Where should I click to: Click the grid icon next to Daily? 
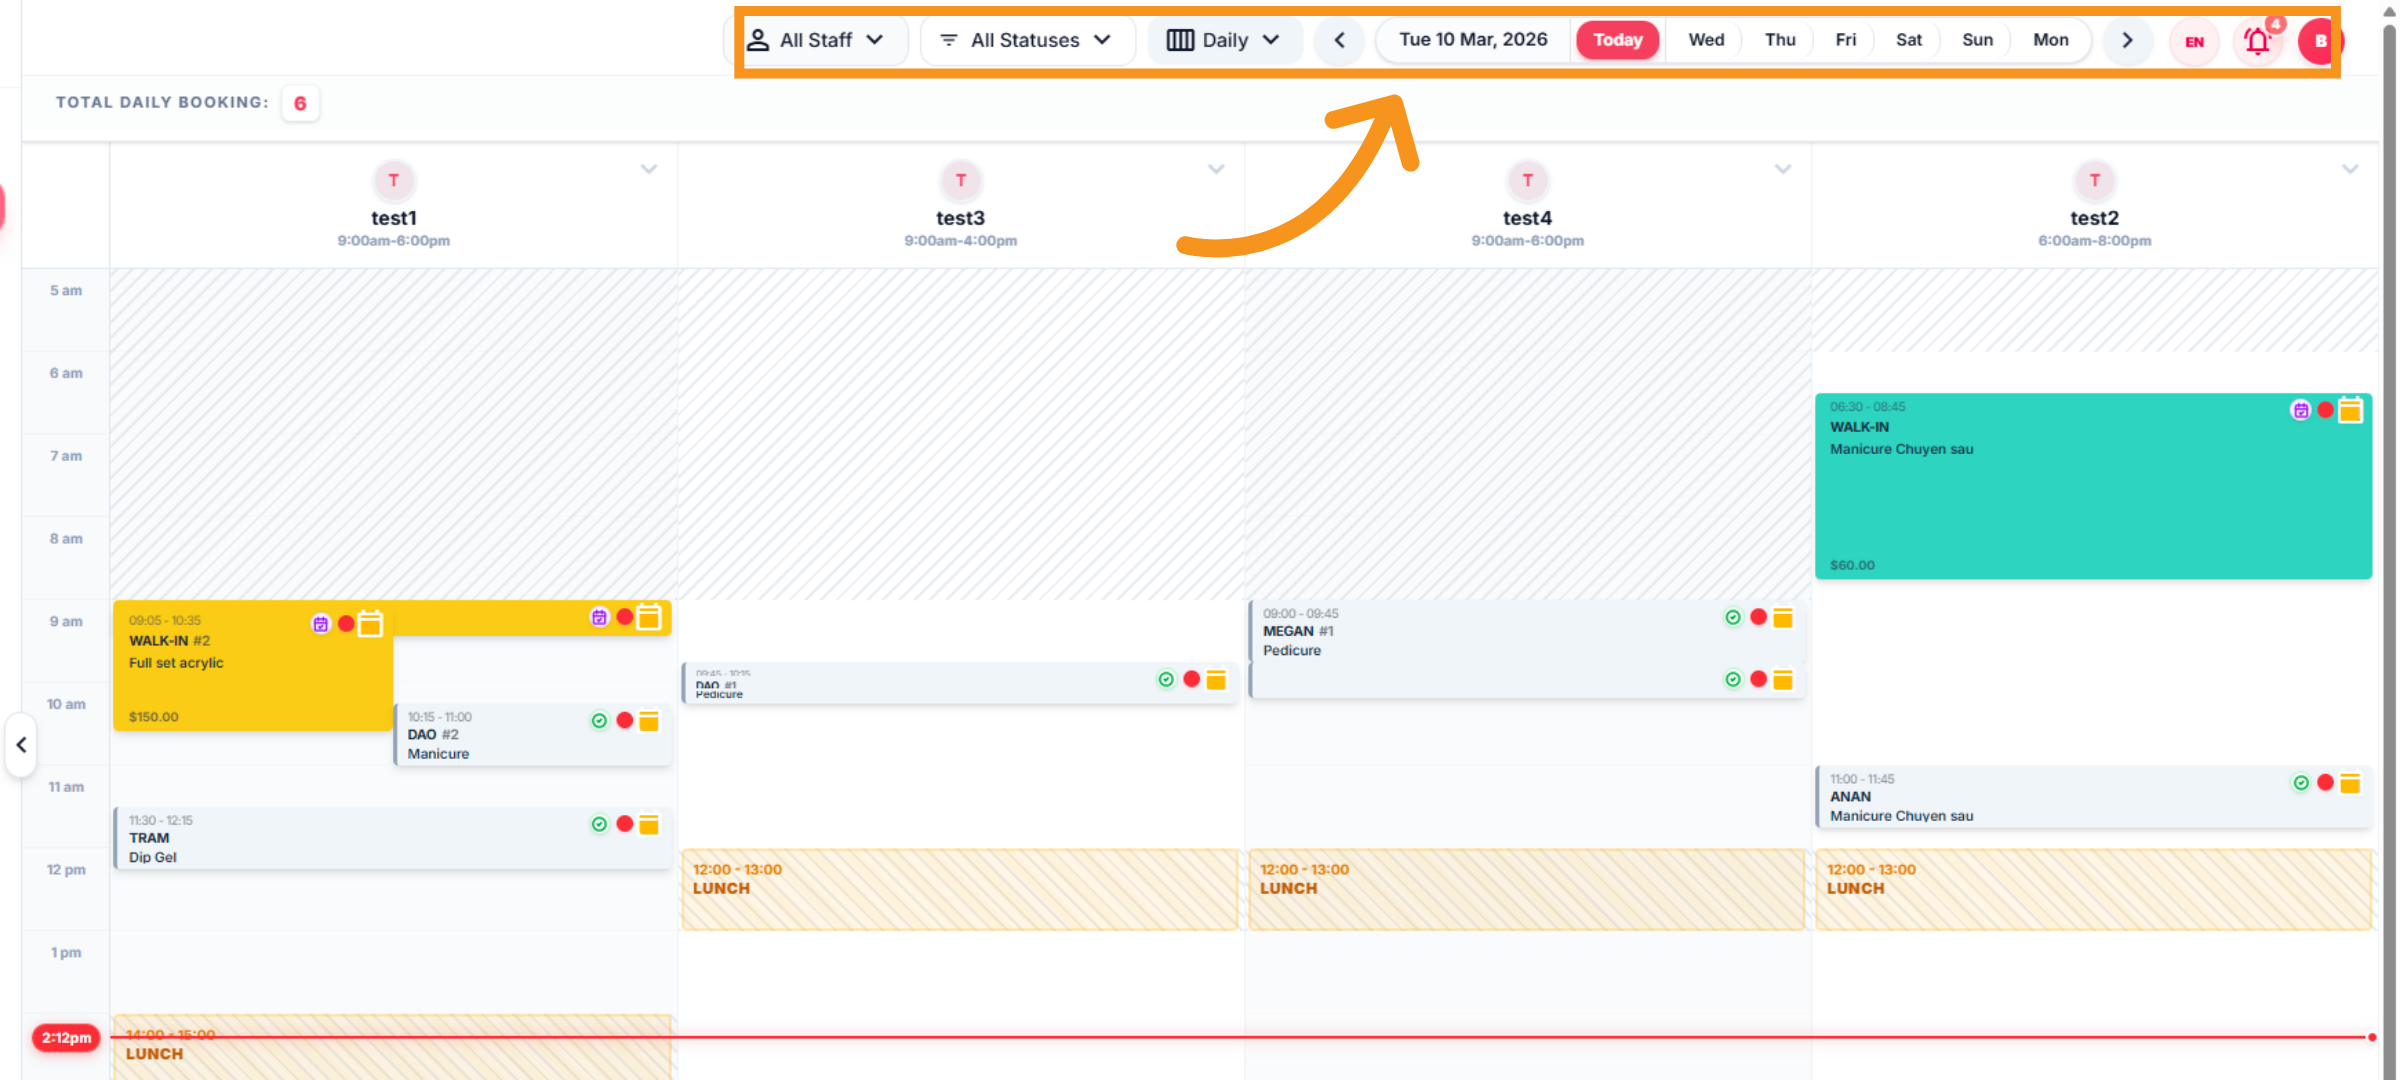coord(1180,40)
